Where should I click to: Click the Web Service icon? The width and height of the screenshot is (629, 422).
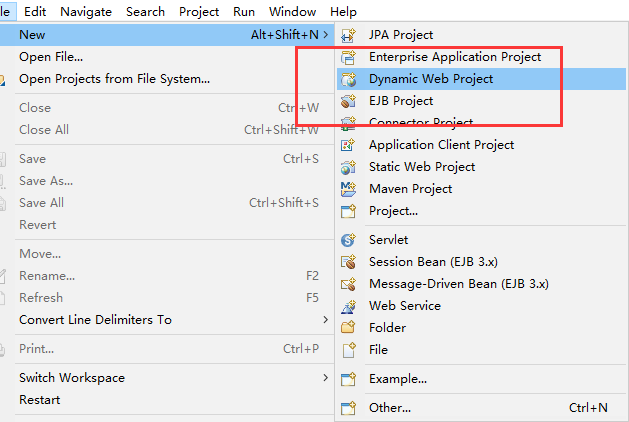pyautogui.click(x=348, y=306)
